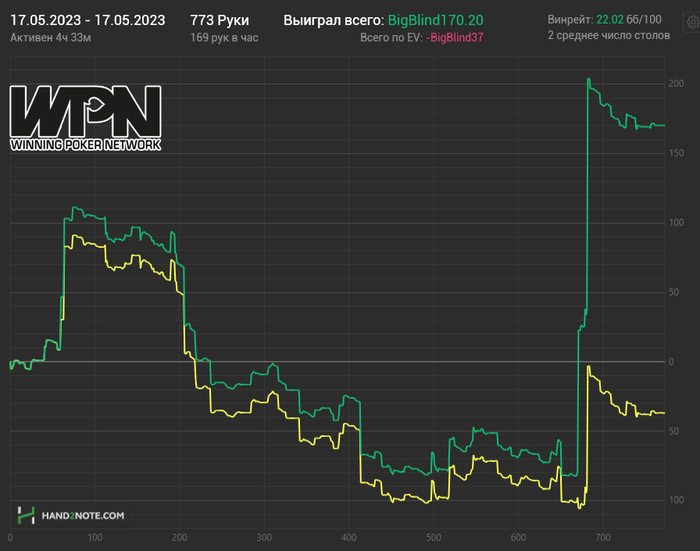Click the yellow EV line end point
Viewport: 700px width, 551px height.
pos(664,413)
